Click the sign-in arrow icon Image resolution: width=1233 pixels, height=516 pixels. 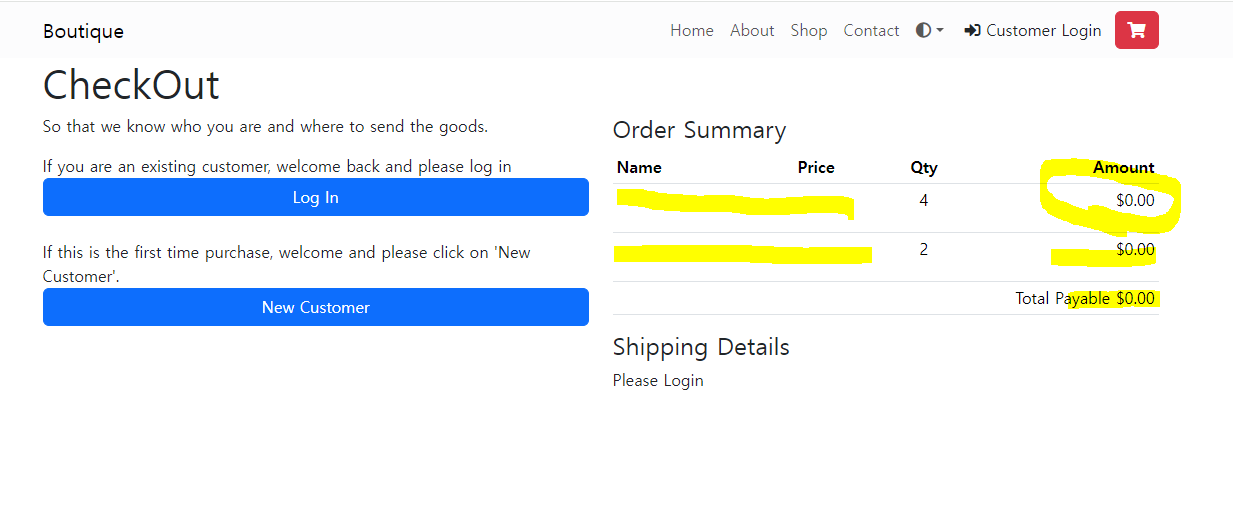point(972,31)
